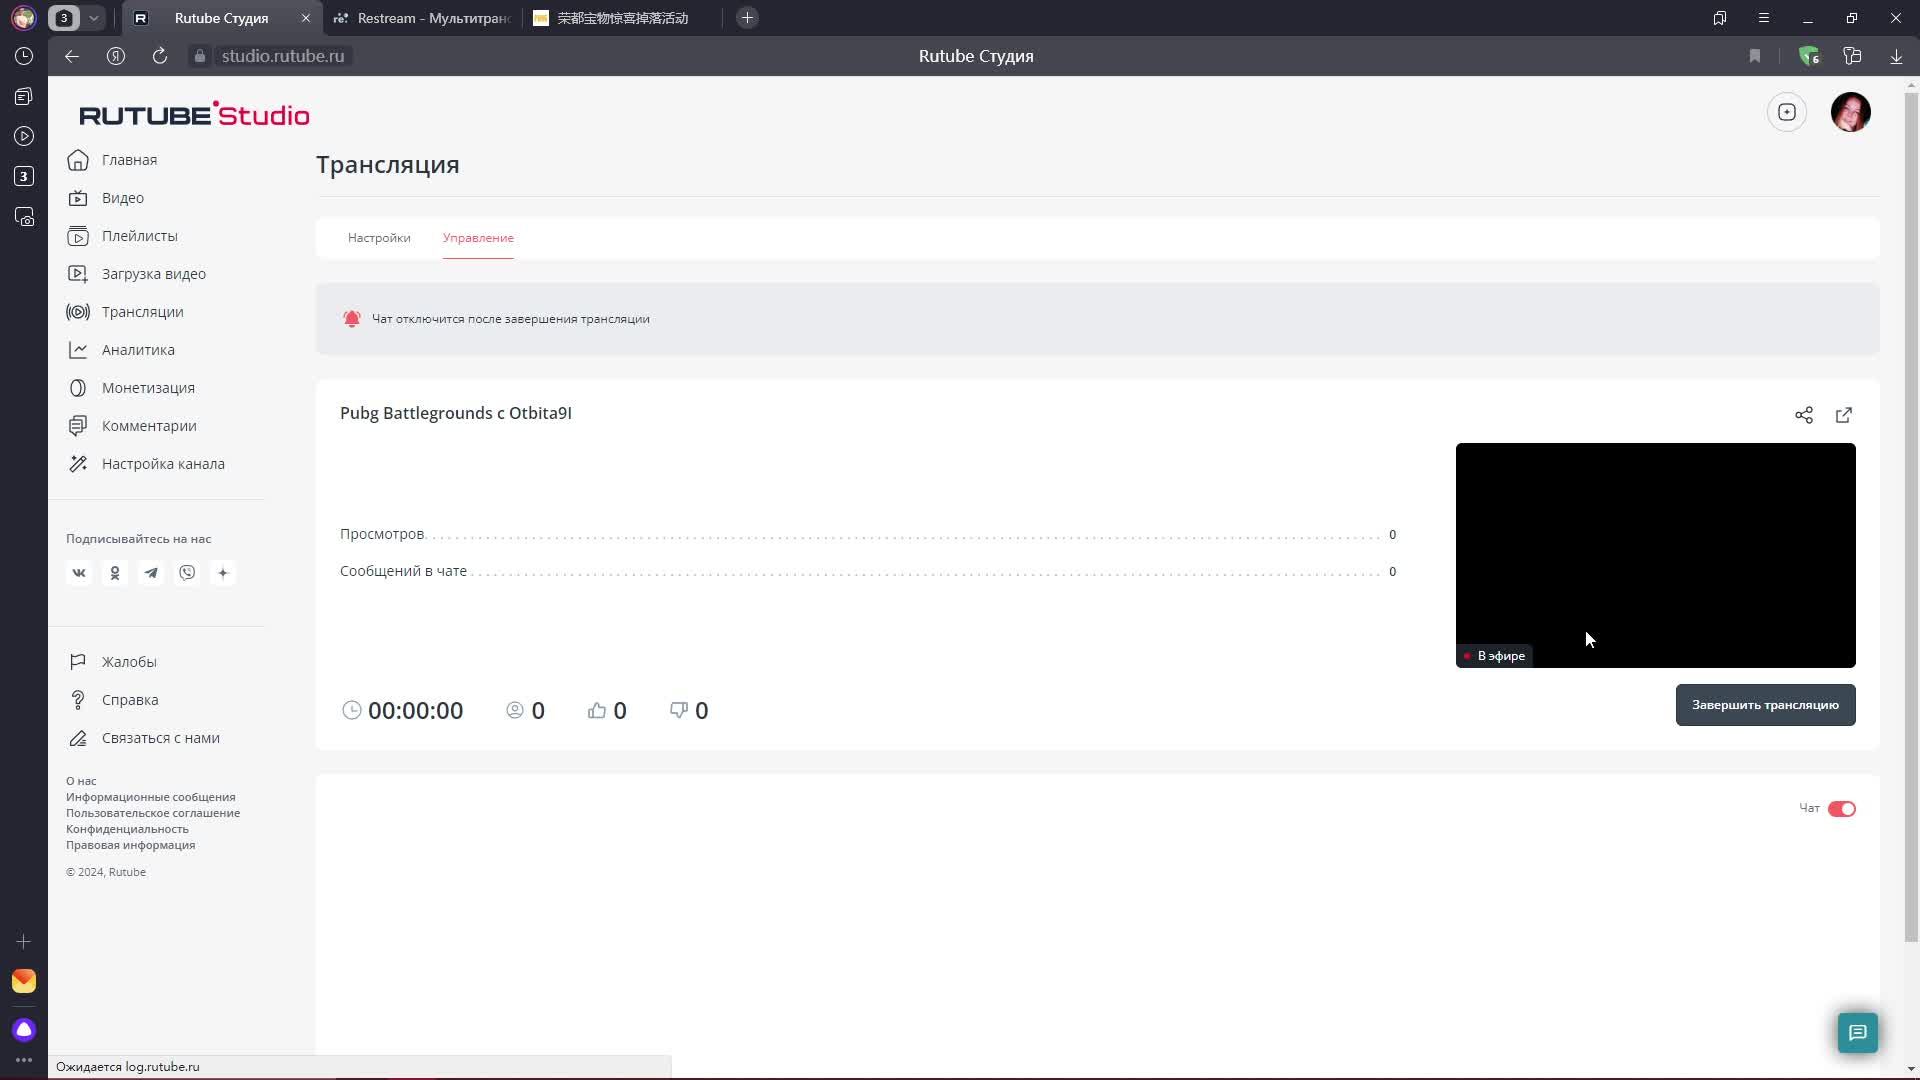The image size is (1920, 1080).
Task: Click the share icon for the broadcast
Action: pyautogui.click(x=1803, y=415)
